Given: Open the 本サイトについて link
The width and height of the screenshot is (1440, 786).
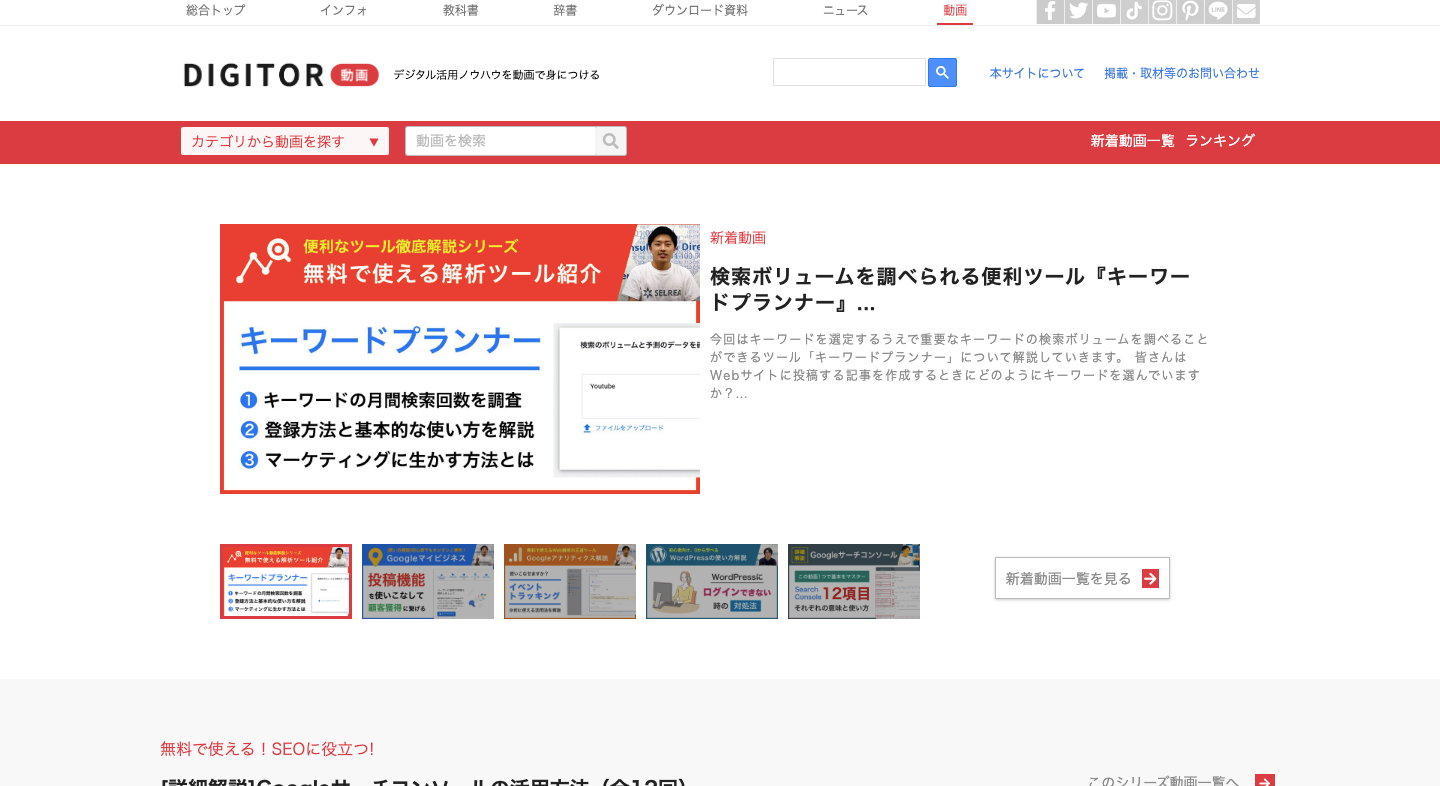Looking at the screenshot, I should tap(1037, 73).
